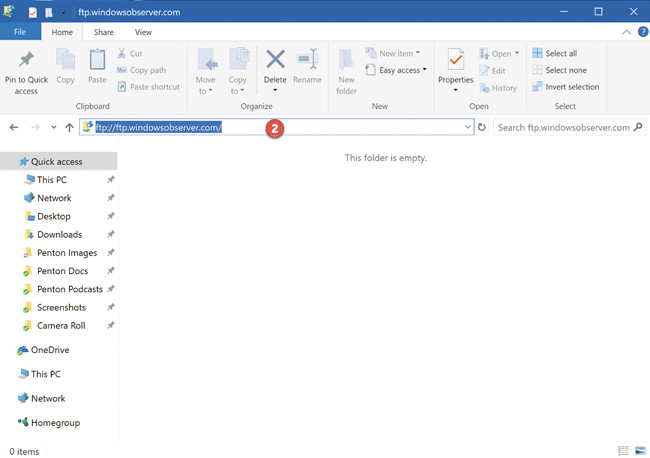Screen dimensions: 650x458
Task: Click Pin to Quick access icon
Action: click(x=27, y=60)
